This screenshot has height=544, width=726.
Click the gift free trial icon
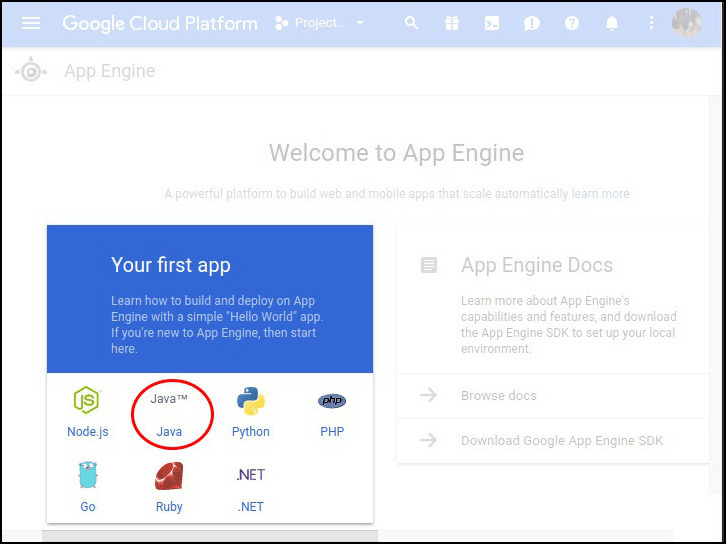click(452, 23)
